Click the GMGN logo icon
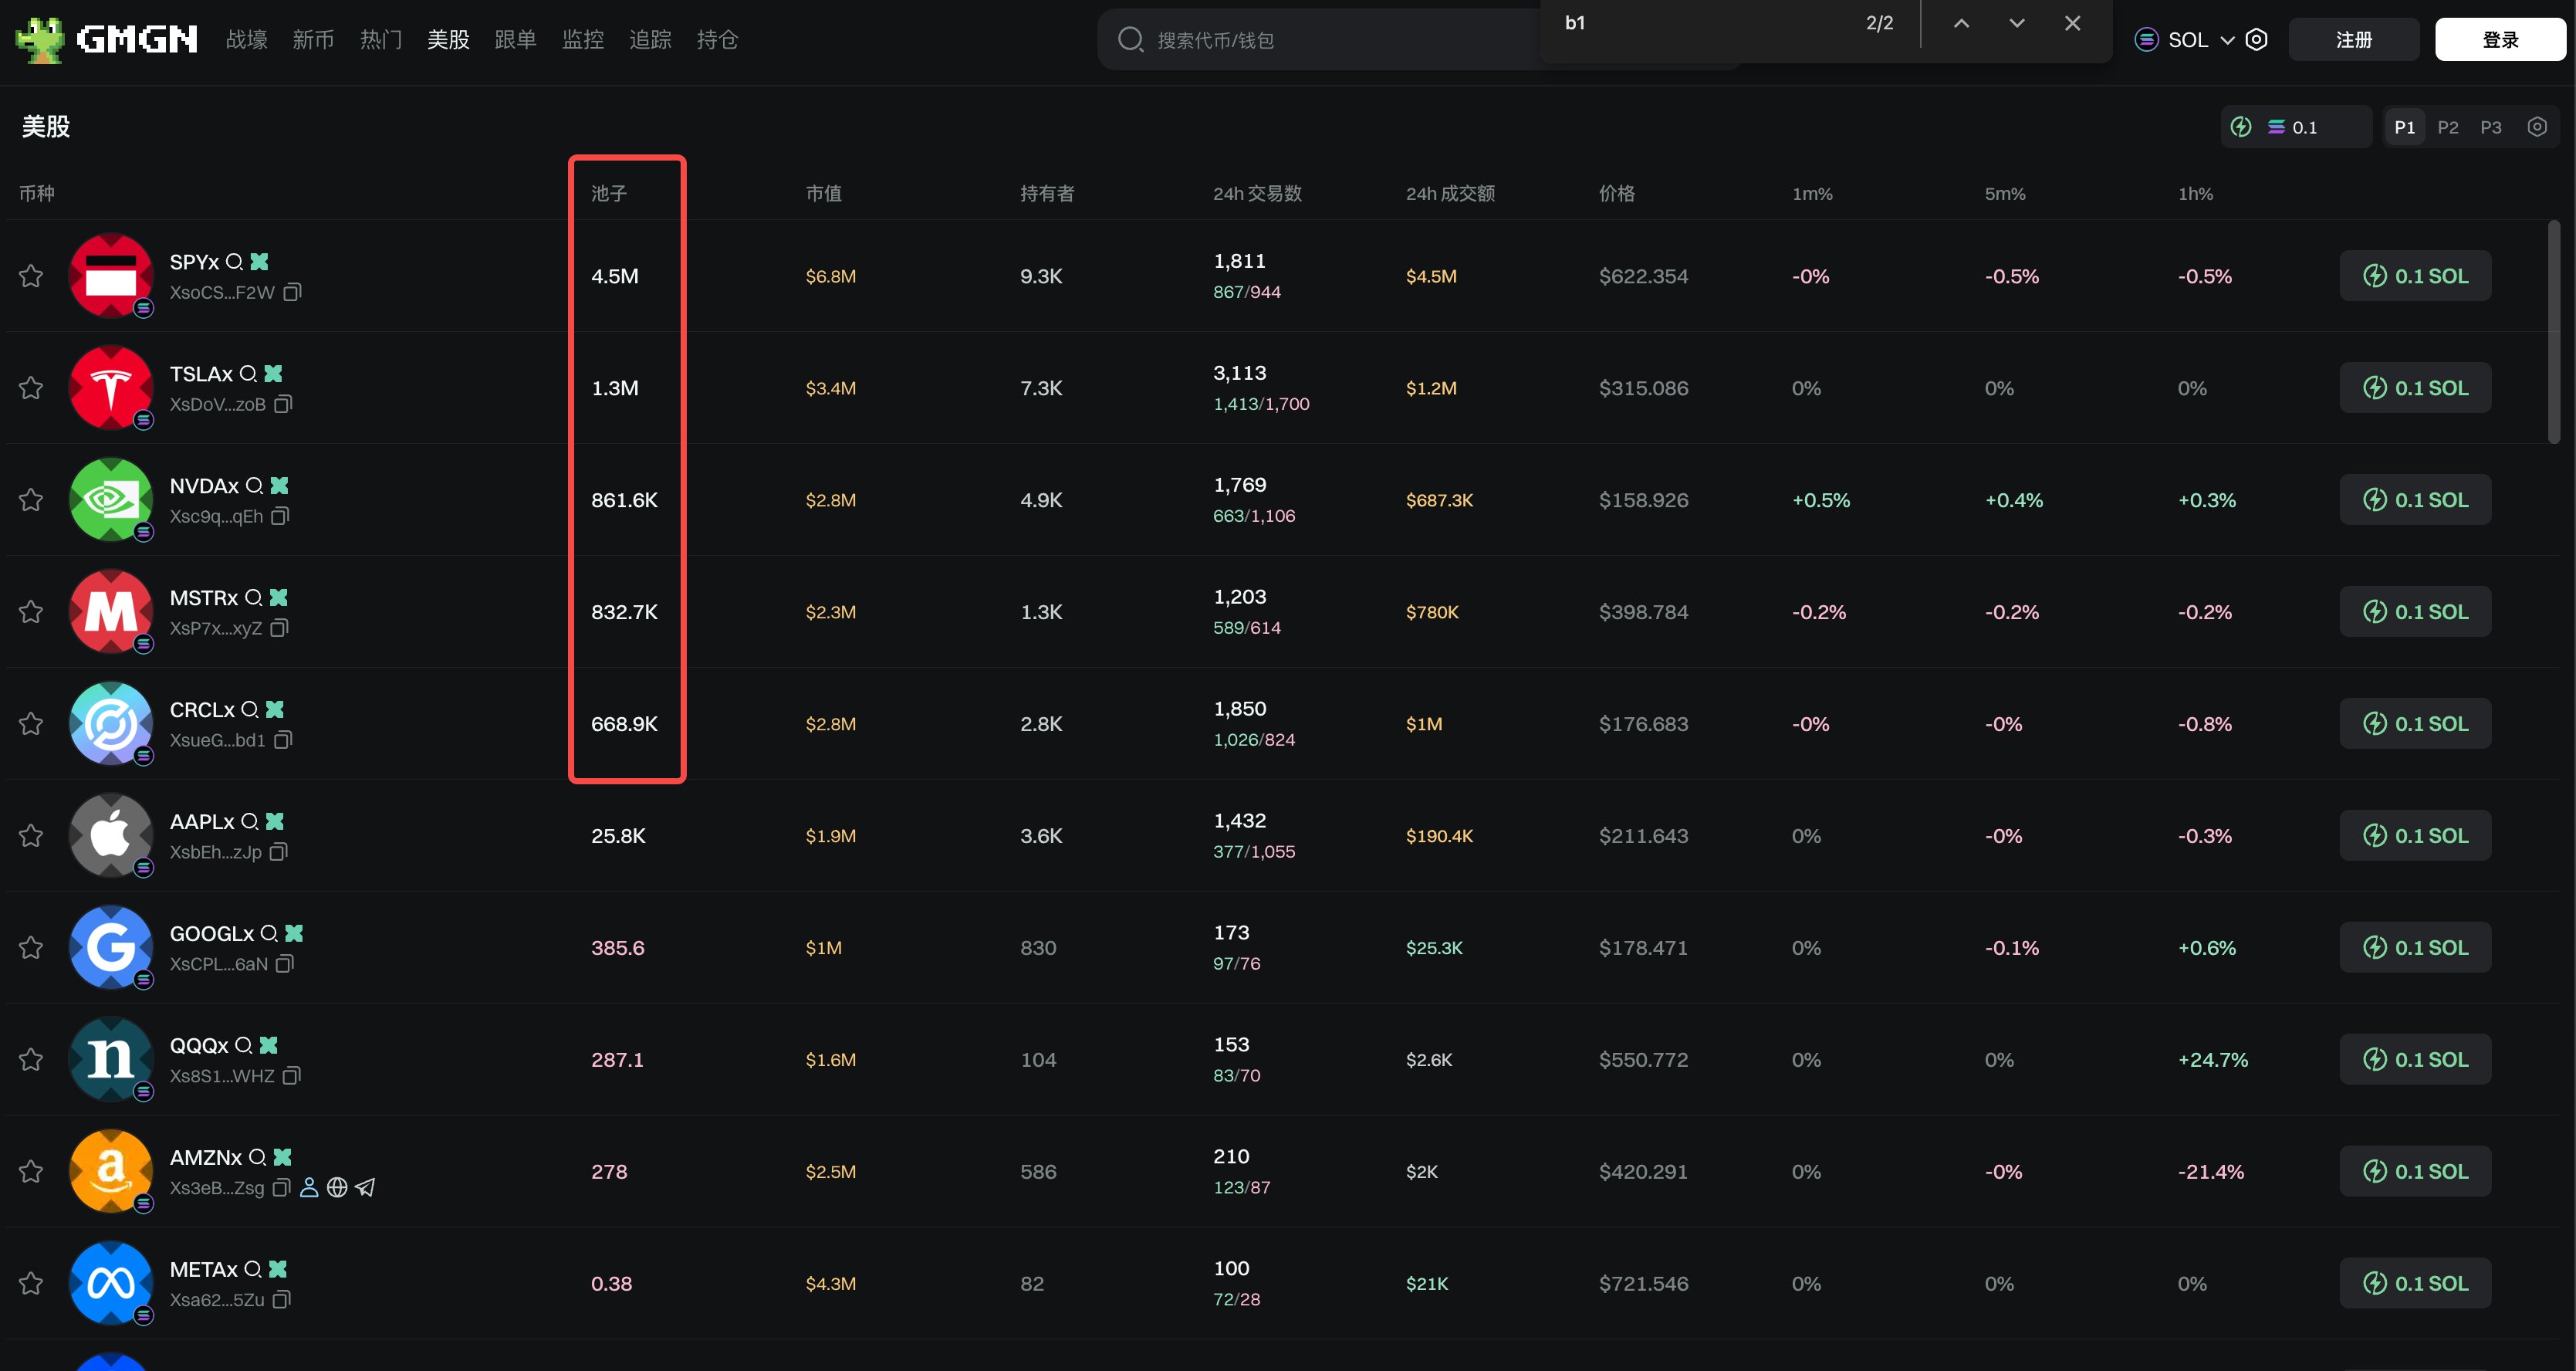 pos(40,39)
